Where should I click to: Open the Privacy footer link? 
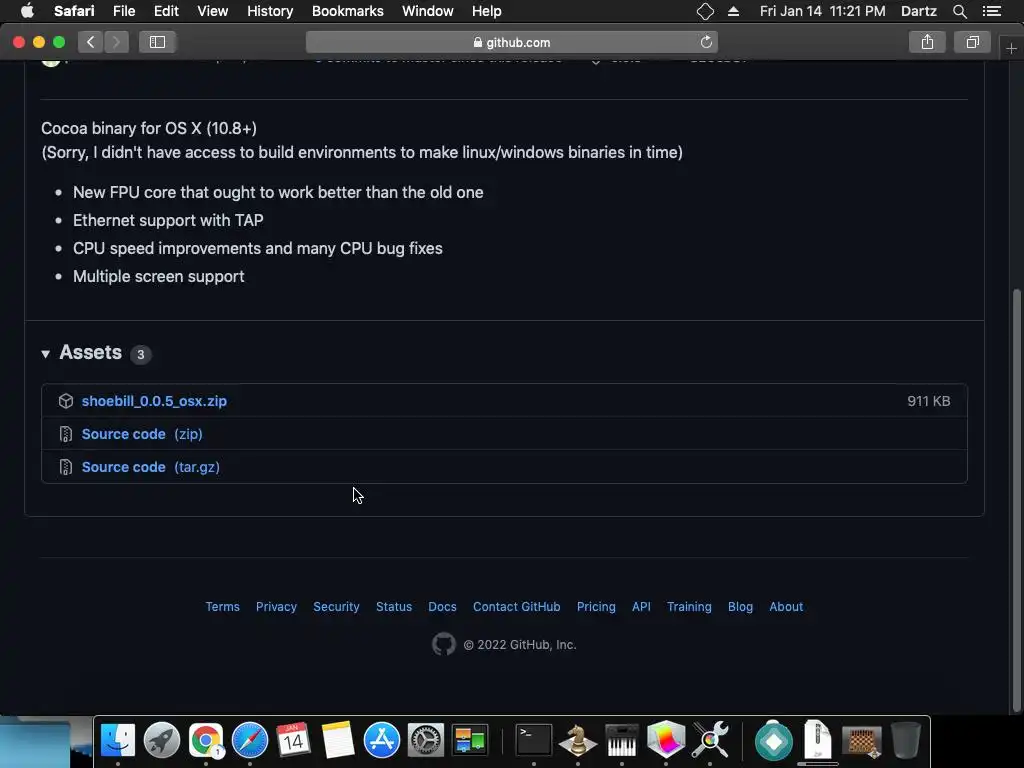tap(276, 607)
